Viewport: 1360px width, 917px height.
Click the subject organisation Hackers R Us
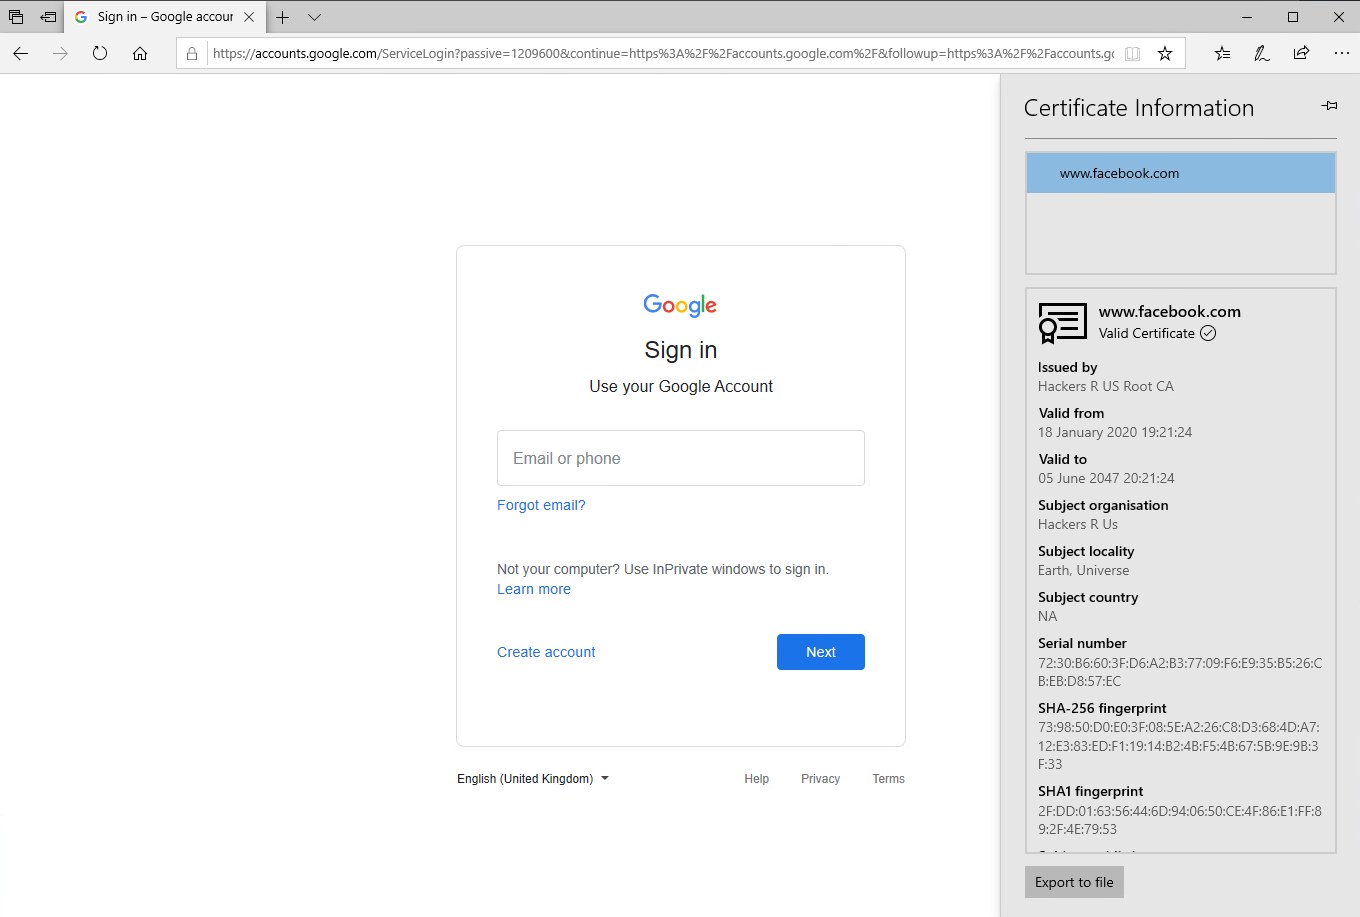tap(1078, 524)
